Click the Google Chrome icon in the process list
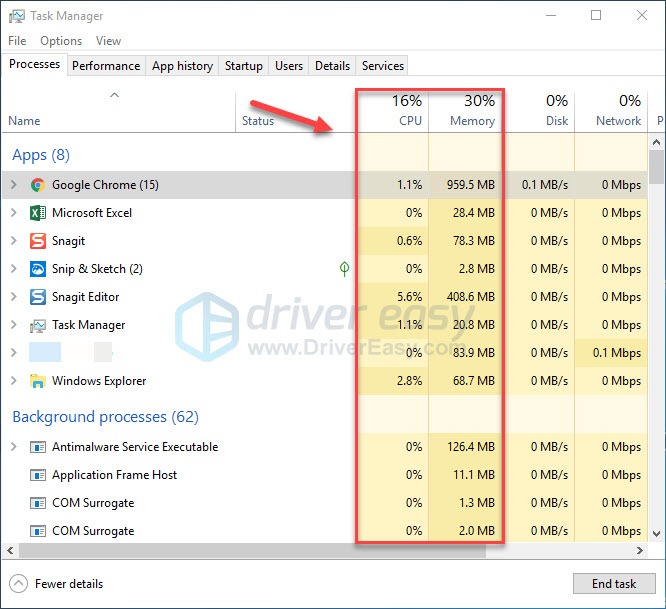666x609 pixels. point(38,185)
